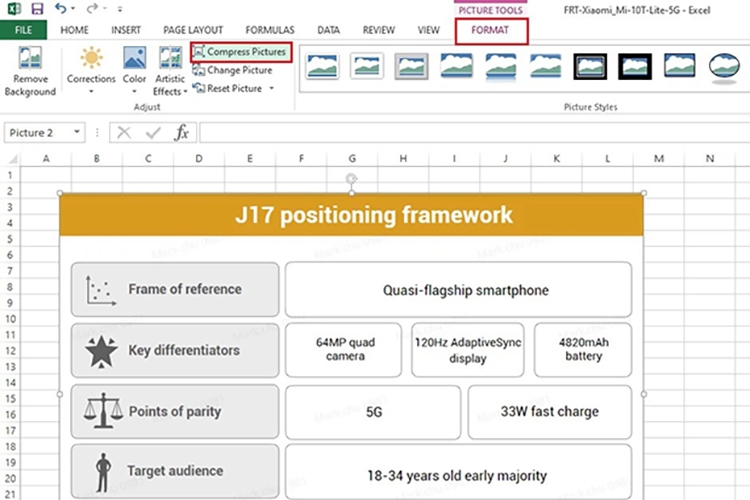Click the Enter checkmark formula icon

coord(153,133)
